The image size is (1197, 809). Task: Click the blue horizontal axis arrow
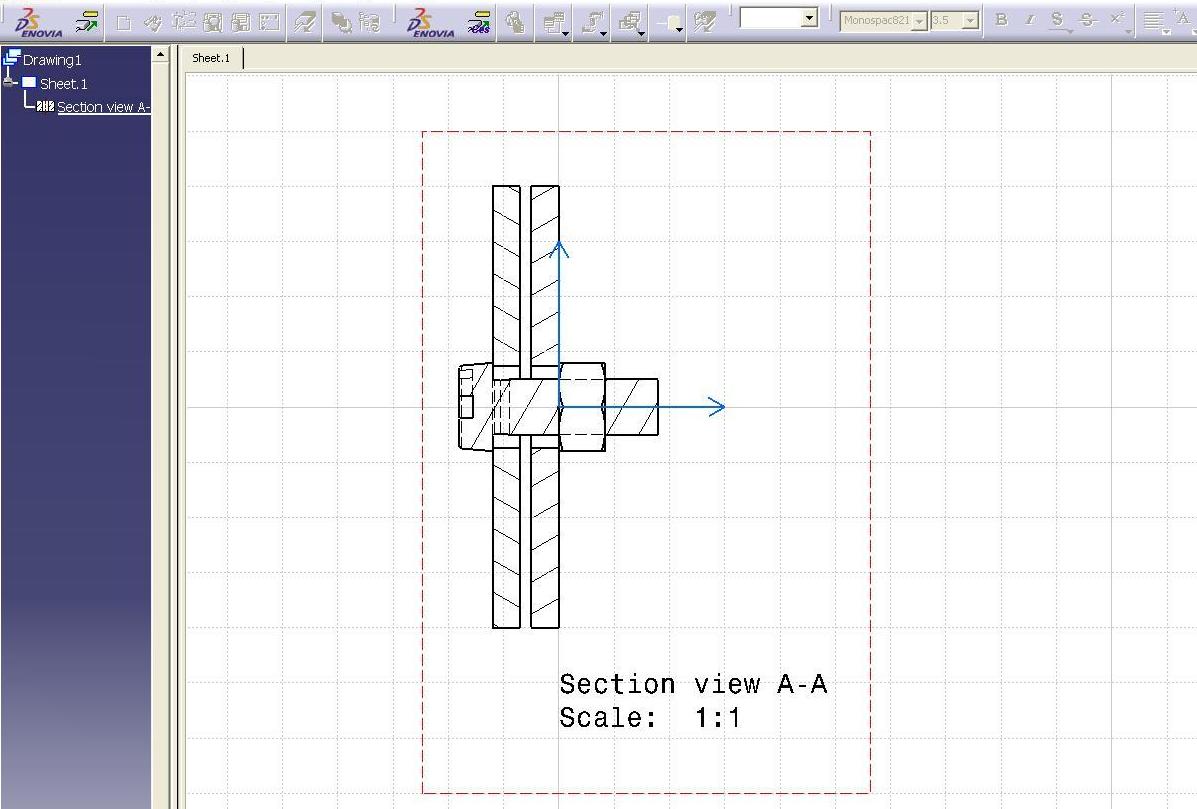tap(642, 407)
